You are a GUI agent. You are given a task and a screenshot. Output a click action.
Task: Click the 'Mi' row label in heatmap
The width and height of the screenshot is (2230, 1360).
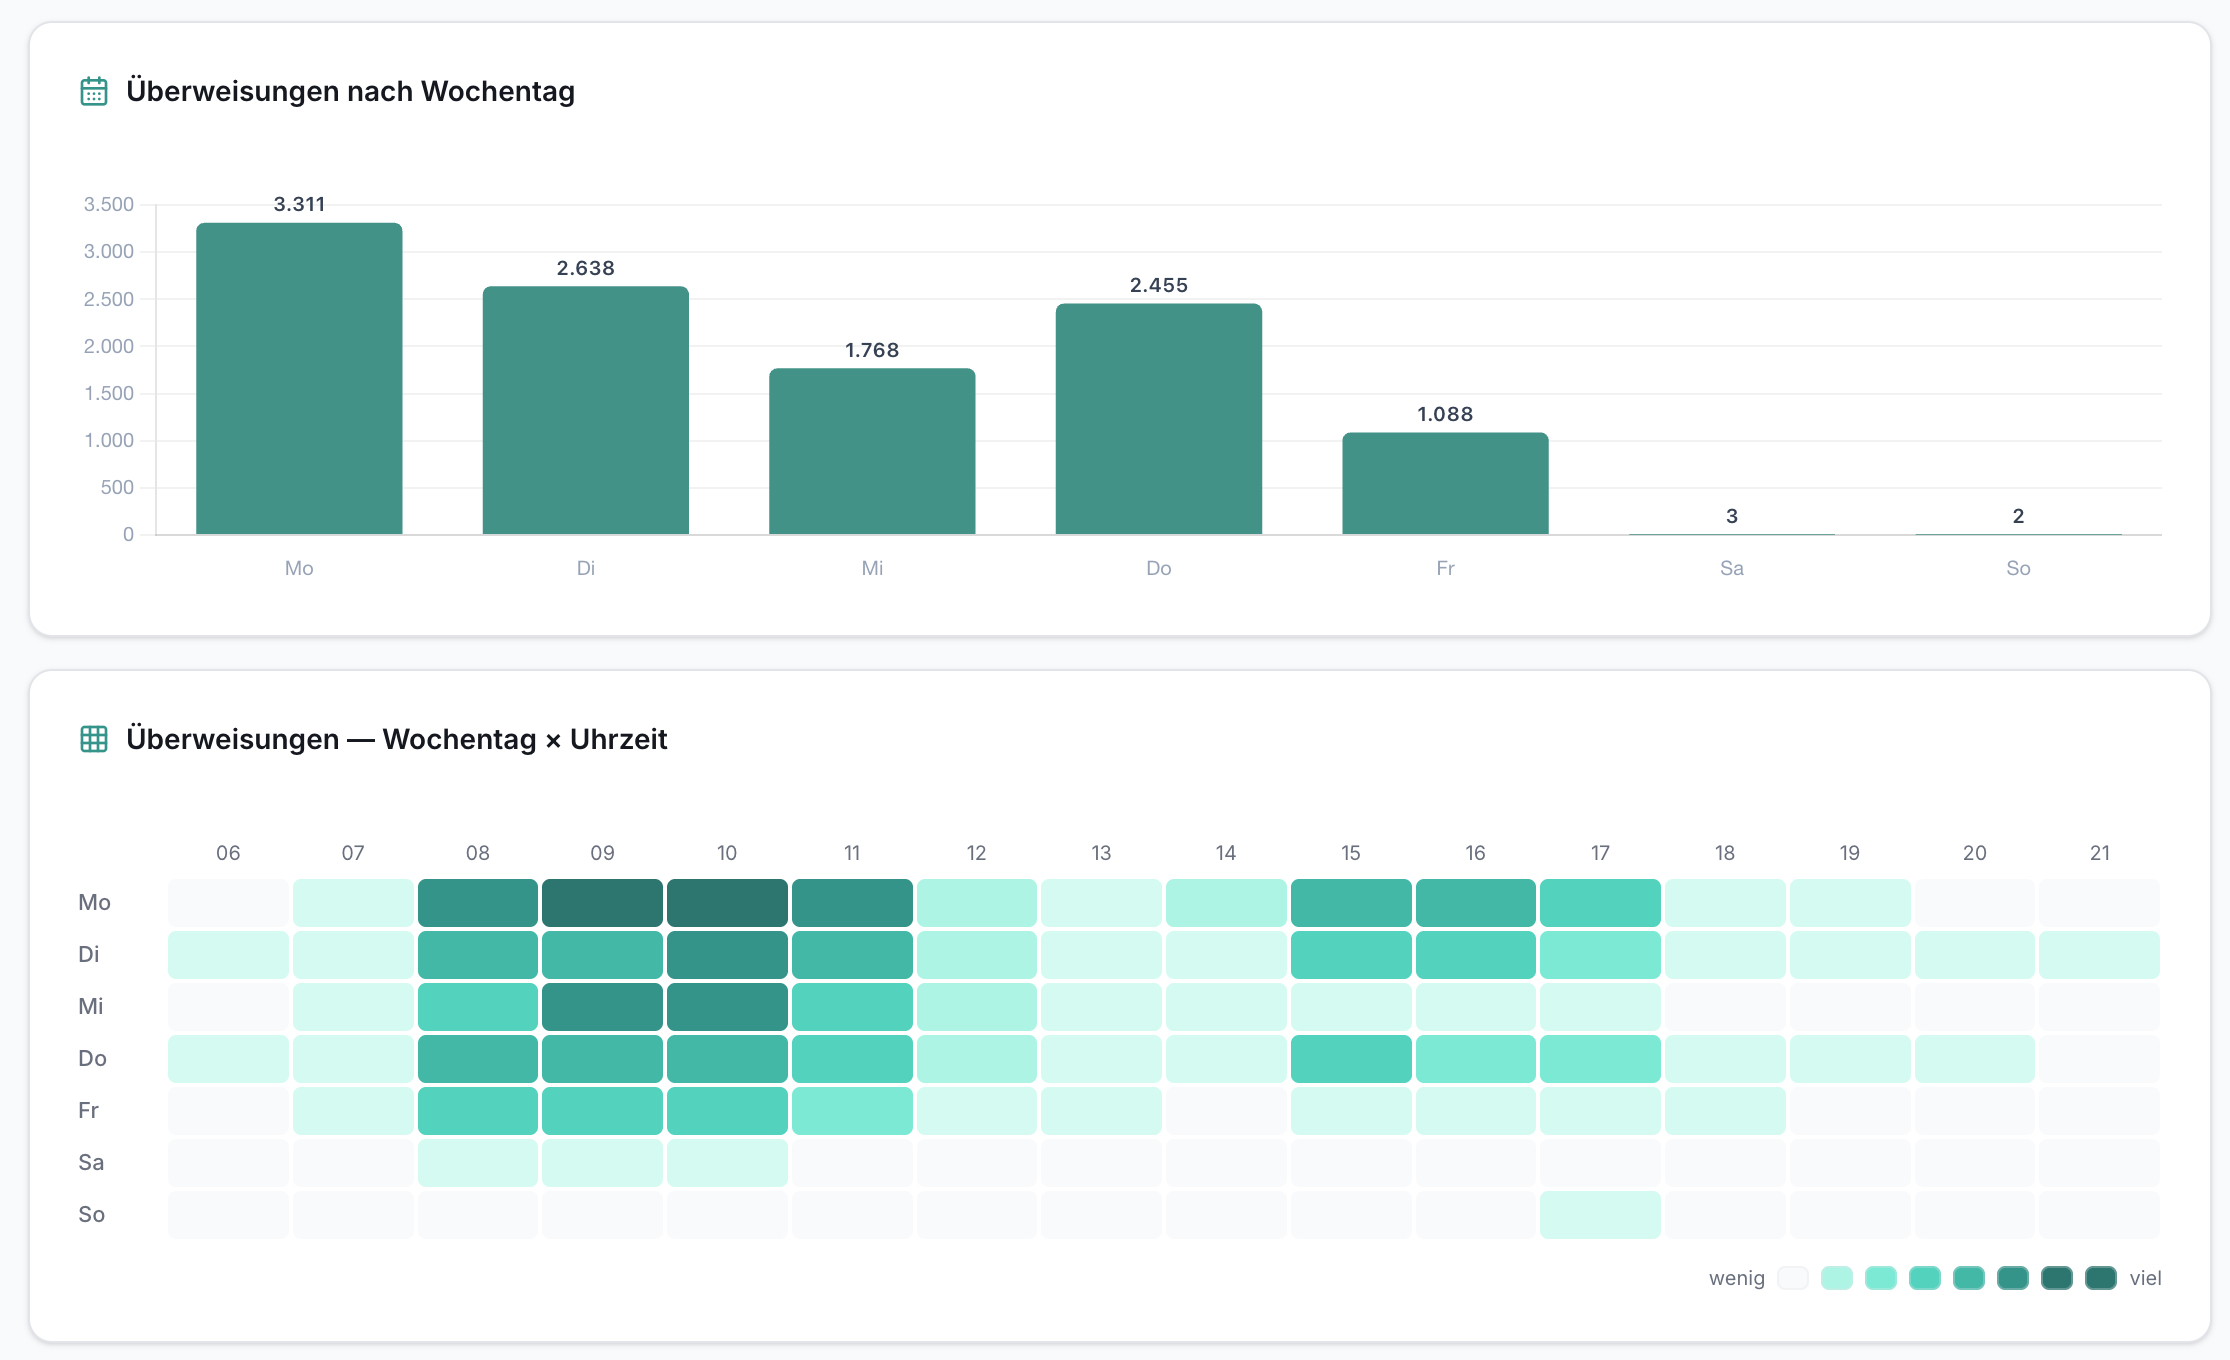[91, 1007]
